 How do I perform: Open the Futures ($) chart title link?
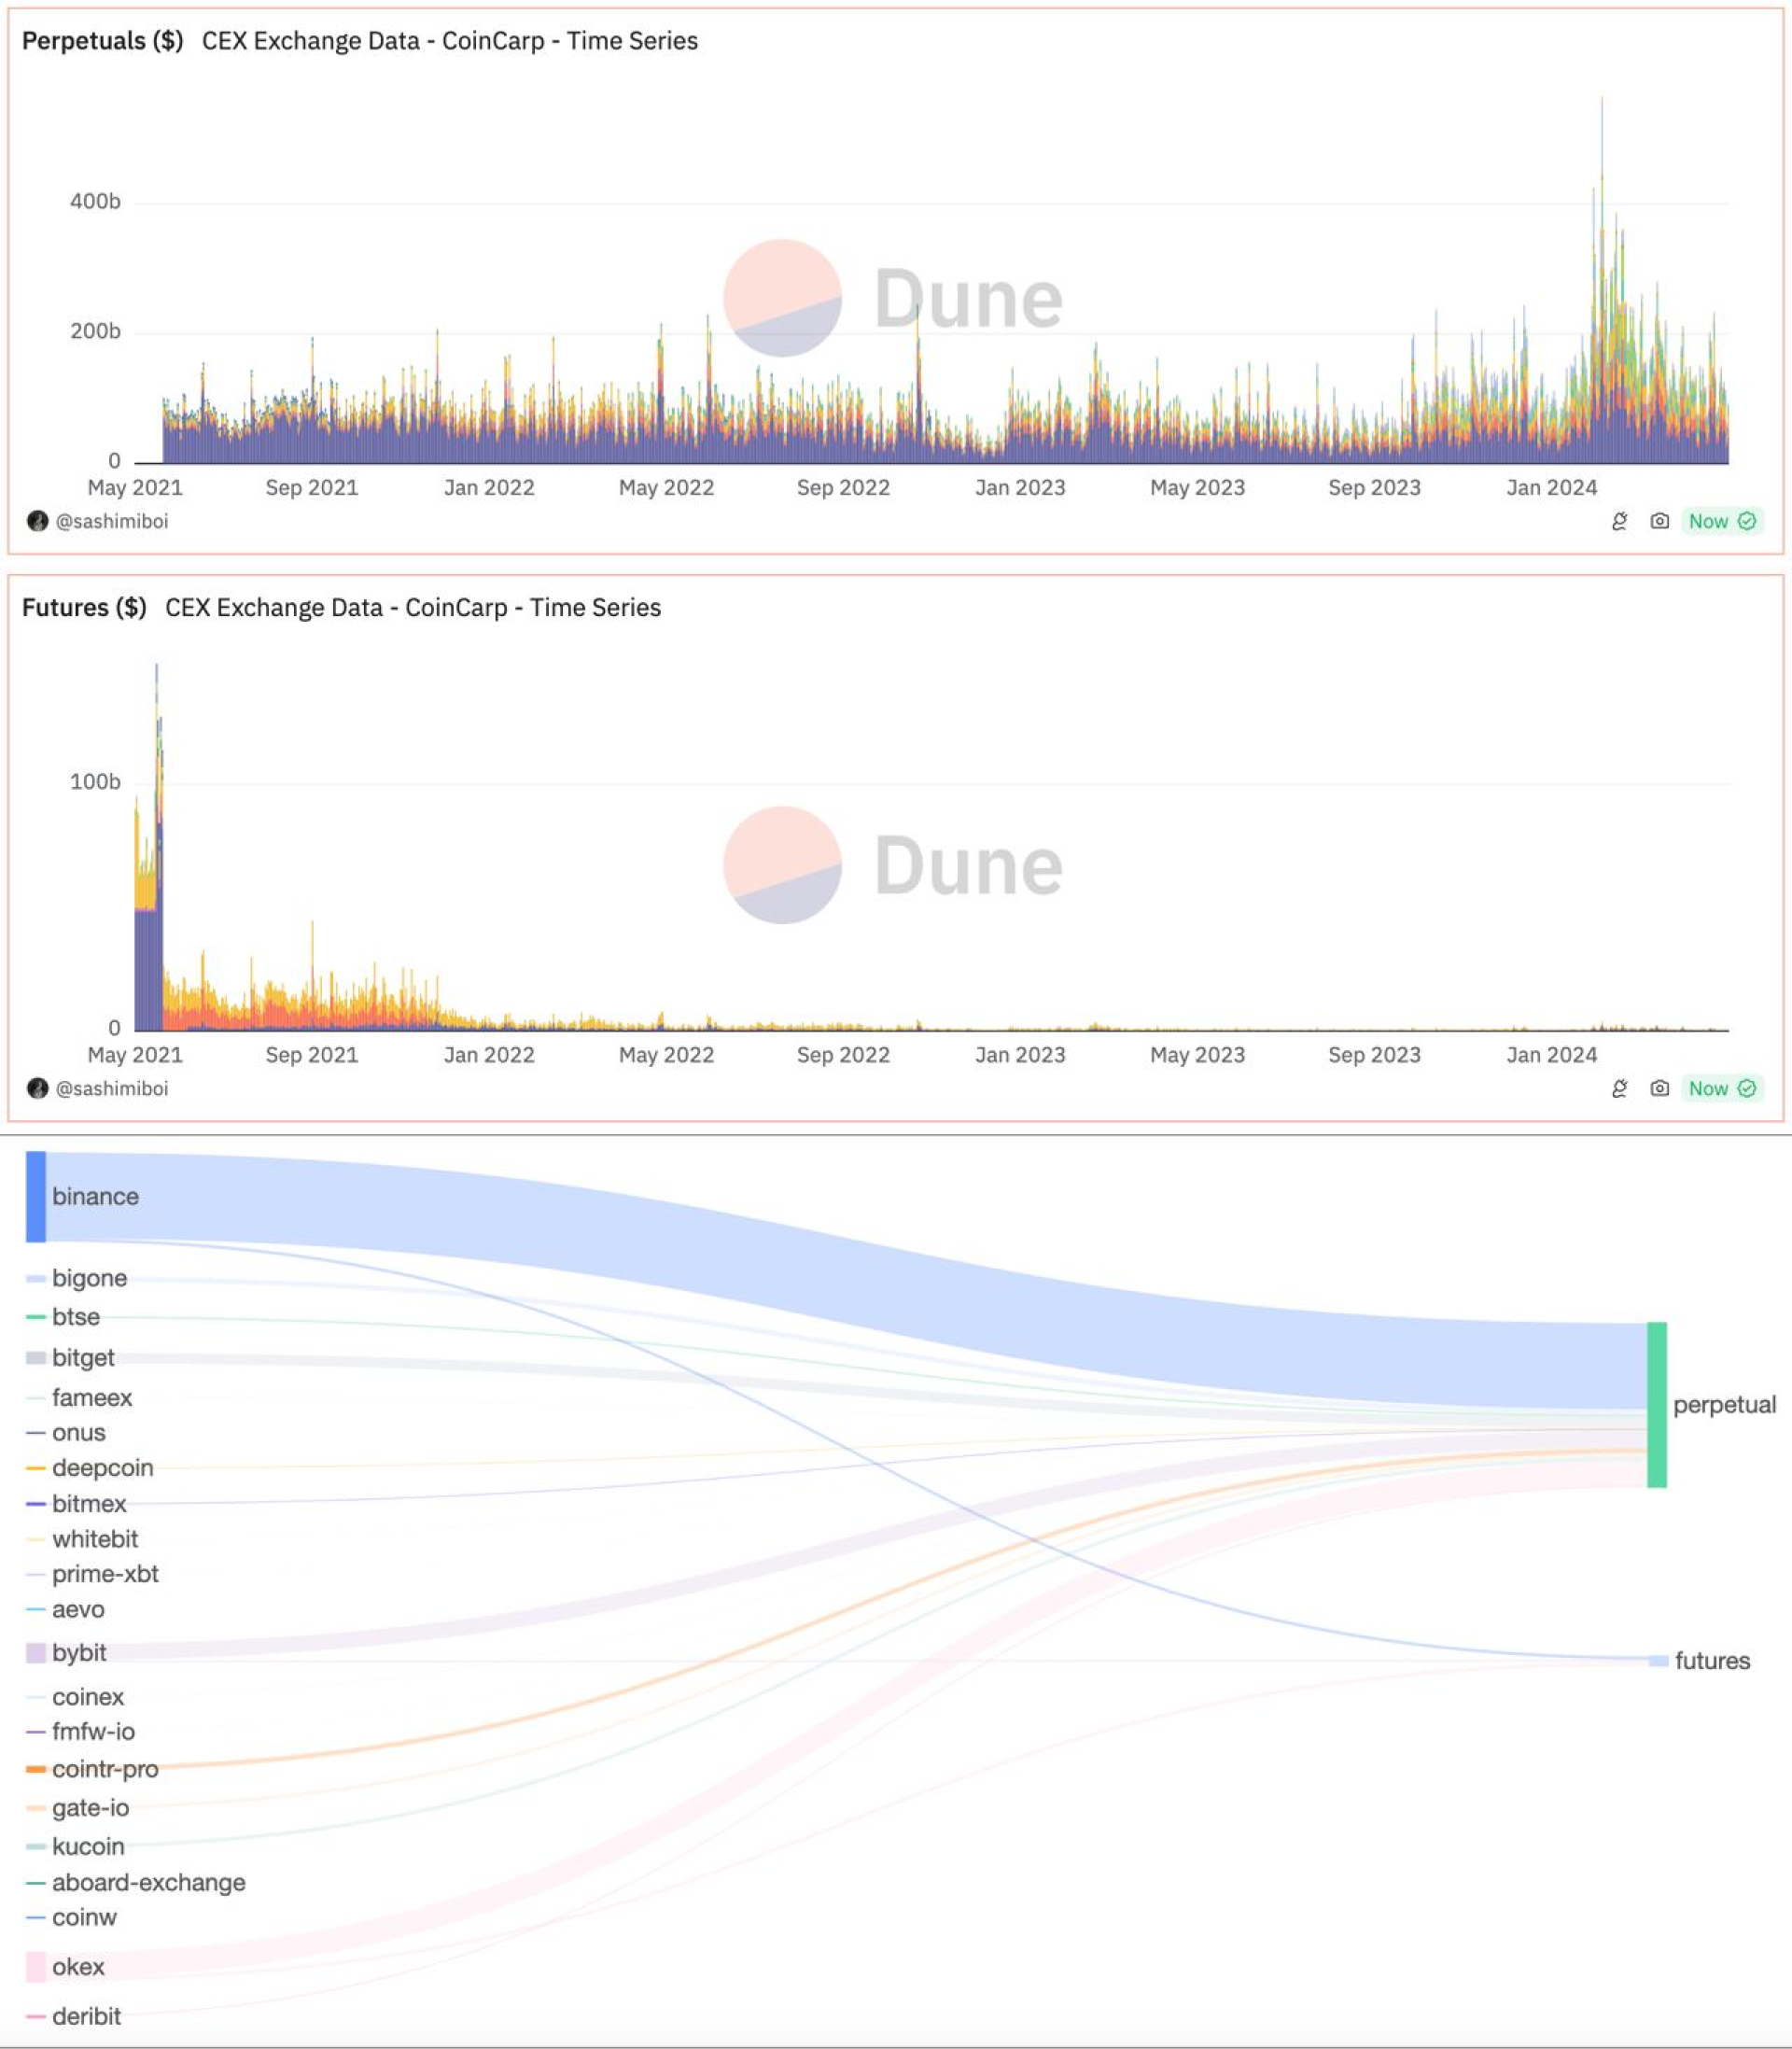point(84,608)
